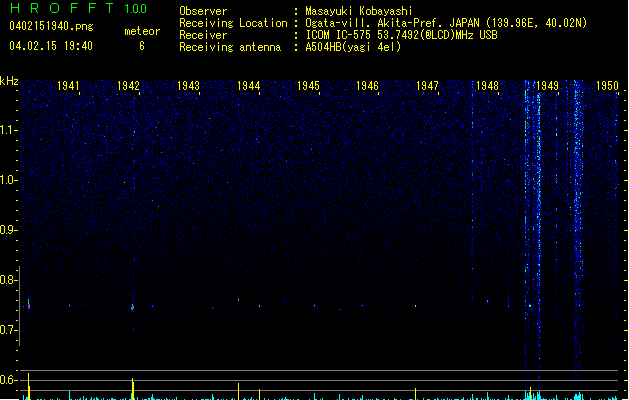Click the 'Observer' label
629x400 pixels.
(203, 11)
